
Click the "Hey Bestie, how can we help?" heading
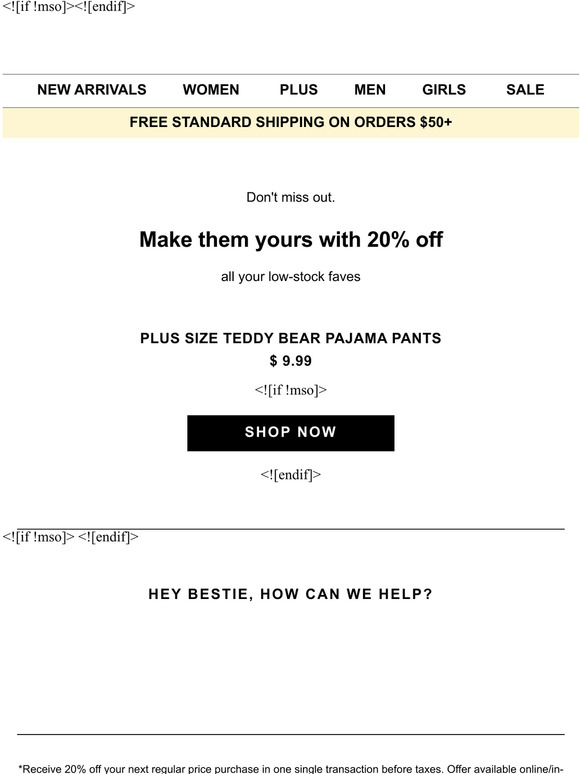(x=291, y=594)
